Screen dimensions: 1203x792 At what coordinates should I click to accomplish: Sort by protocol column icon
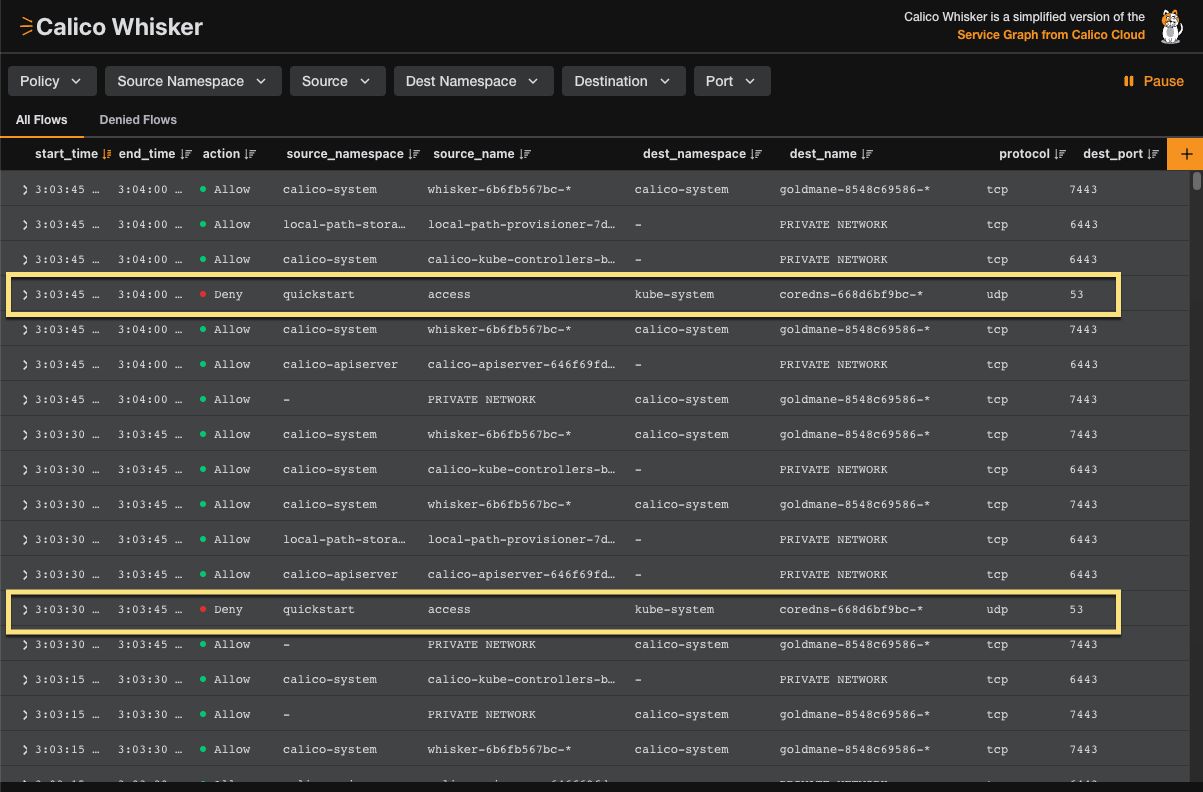pyautogui.click(x=1060, y=154)
